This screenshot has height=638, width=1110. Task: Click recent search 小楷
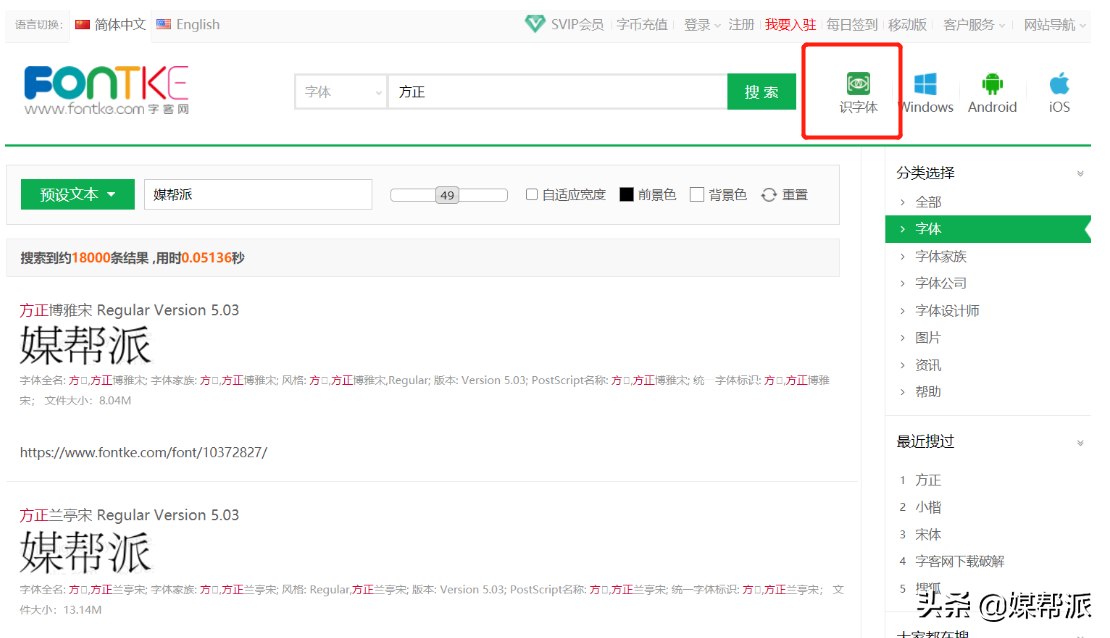[x=928, y=507]
